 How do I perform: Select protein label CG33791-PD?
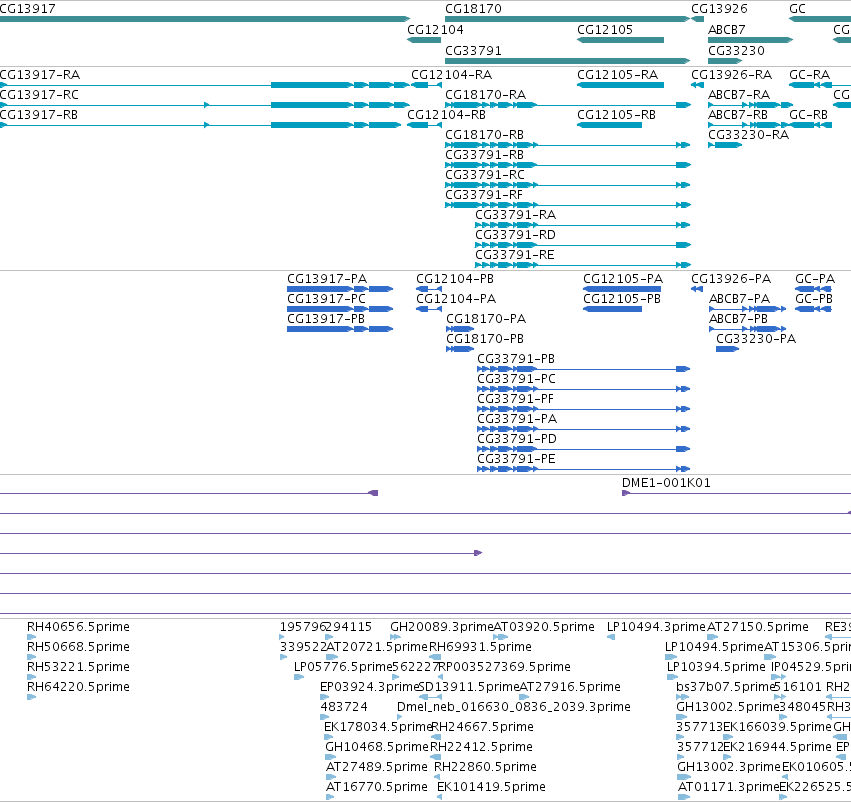coord(517,439)
